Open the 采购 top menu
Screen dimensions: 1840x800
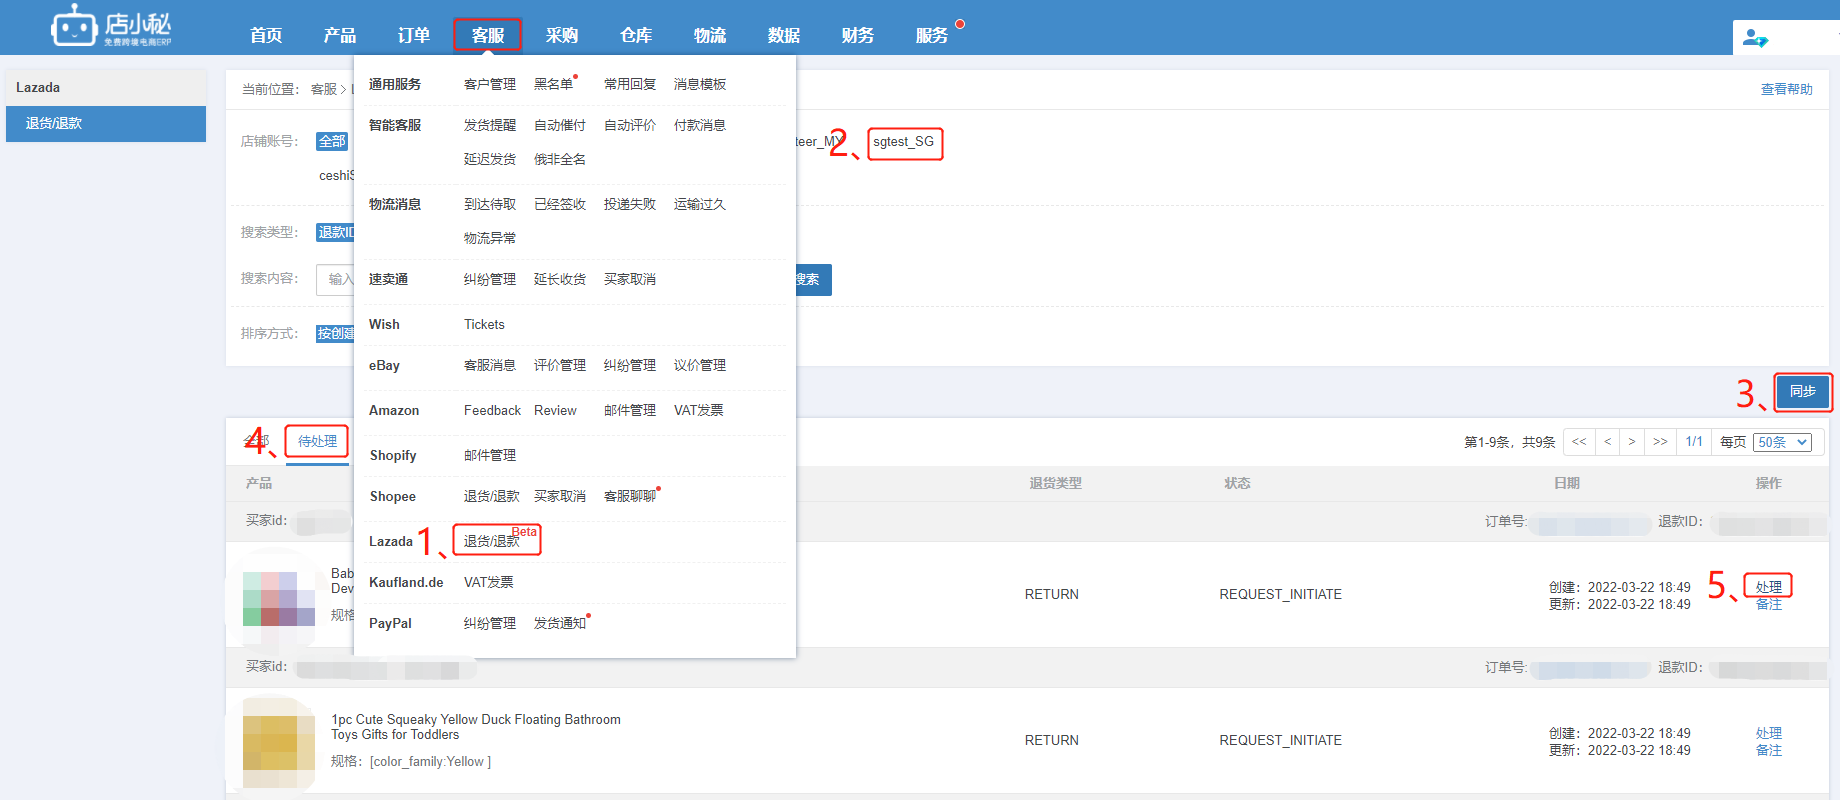(x=562, y=35)
